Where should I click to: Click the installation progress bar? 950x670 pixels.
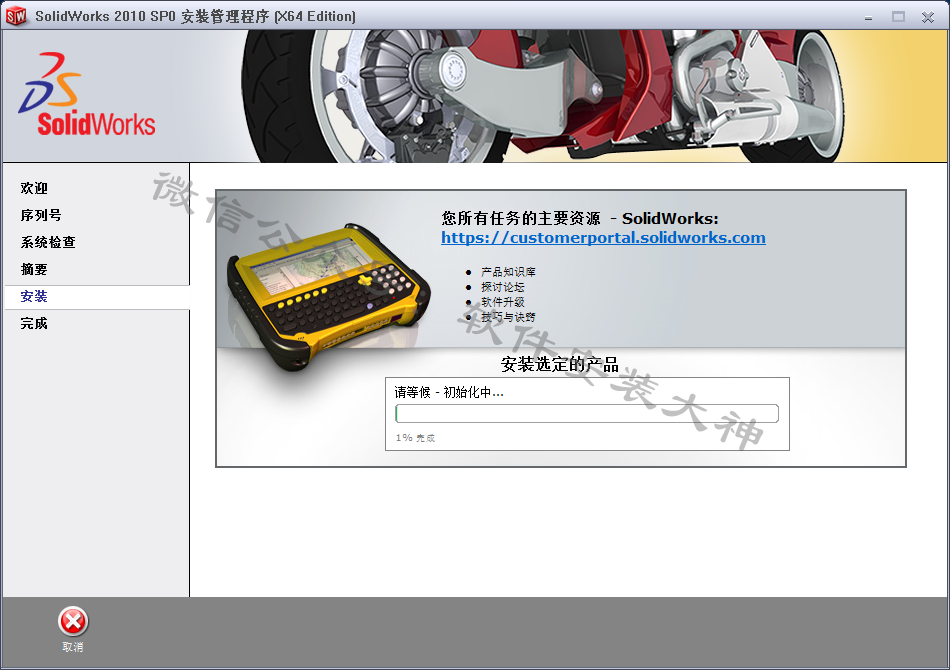point(586,414)
